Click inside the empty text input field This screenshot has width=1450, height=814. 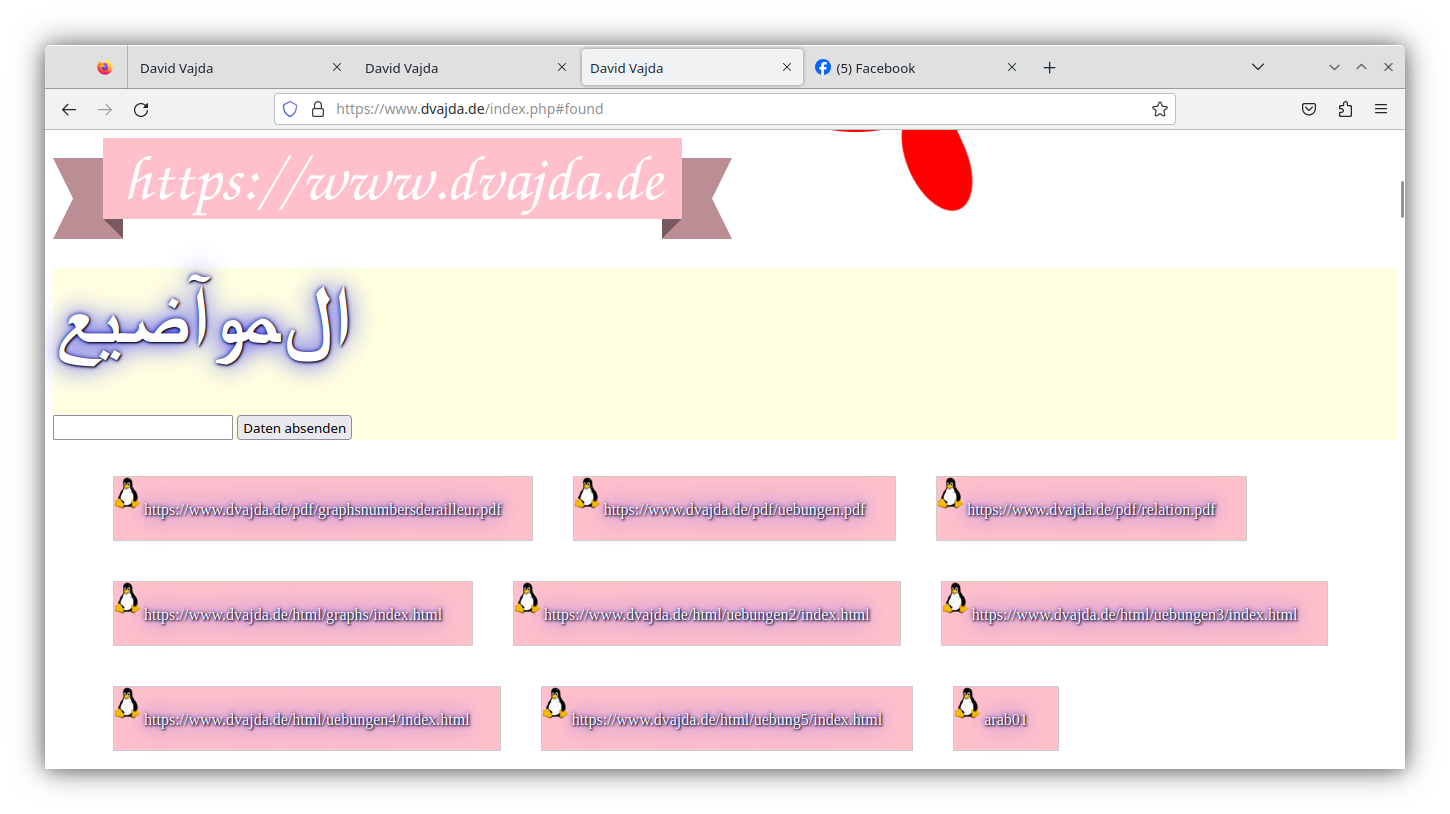click(142, 427)
